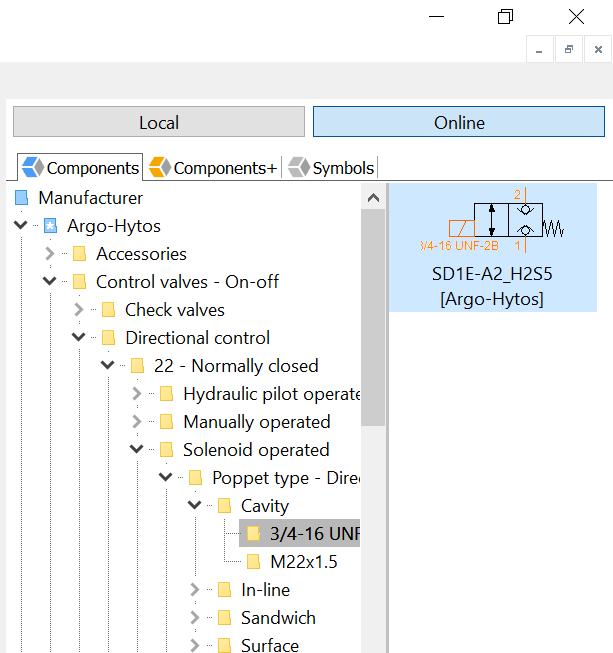The image size is (613, 653).
Task: Select the M22x1.5 cavity item
Action: click(x=304, y=562)
